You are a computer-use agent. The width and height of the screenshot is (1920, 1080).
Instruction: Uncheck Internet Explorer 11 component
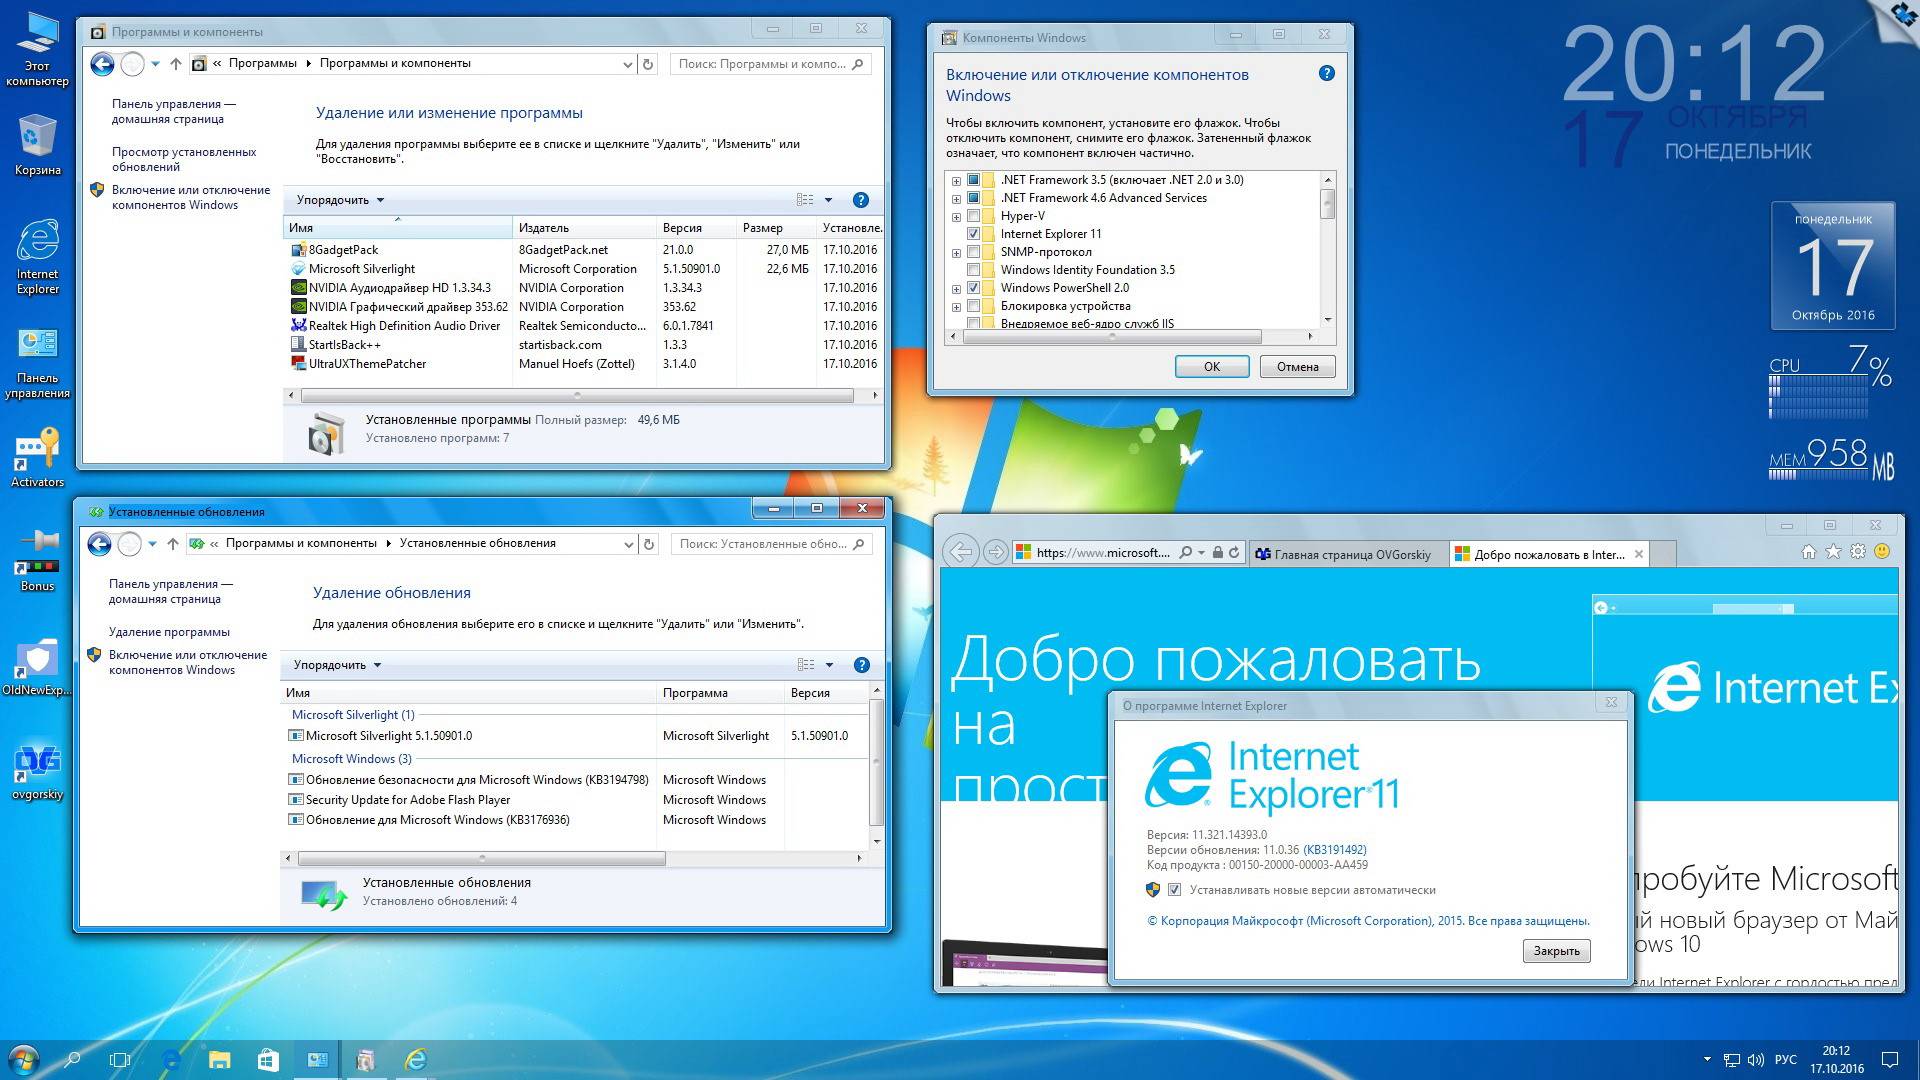click(973, 234)
